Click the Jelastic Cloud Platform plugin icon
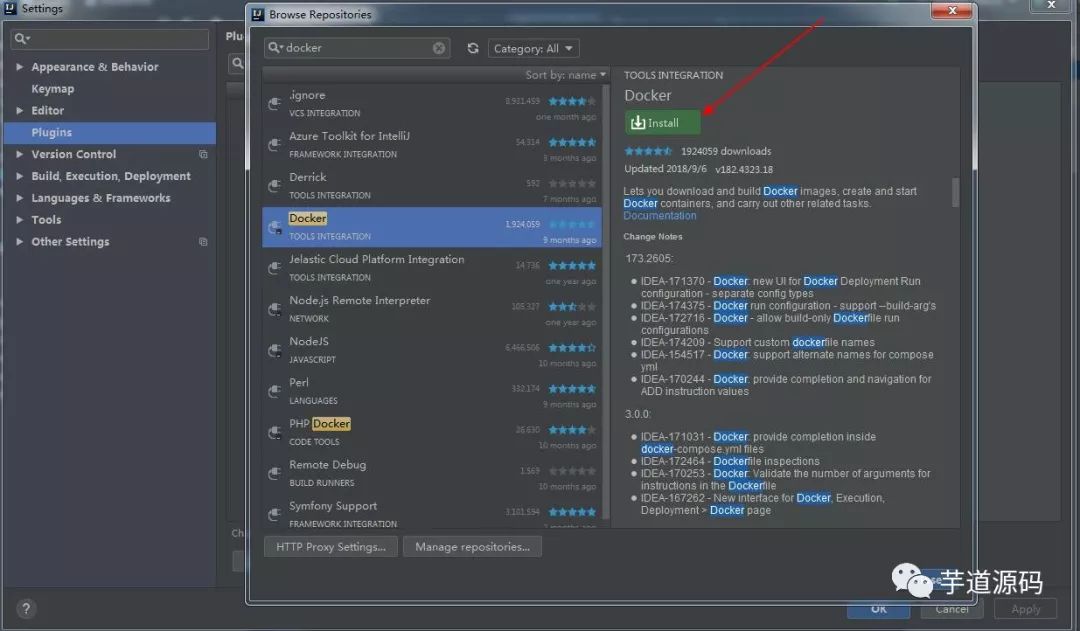 tap(274, 268)
